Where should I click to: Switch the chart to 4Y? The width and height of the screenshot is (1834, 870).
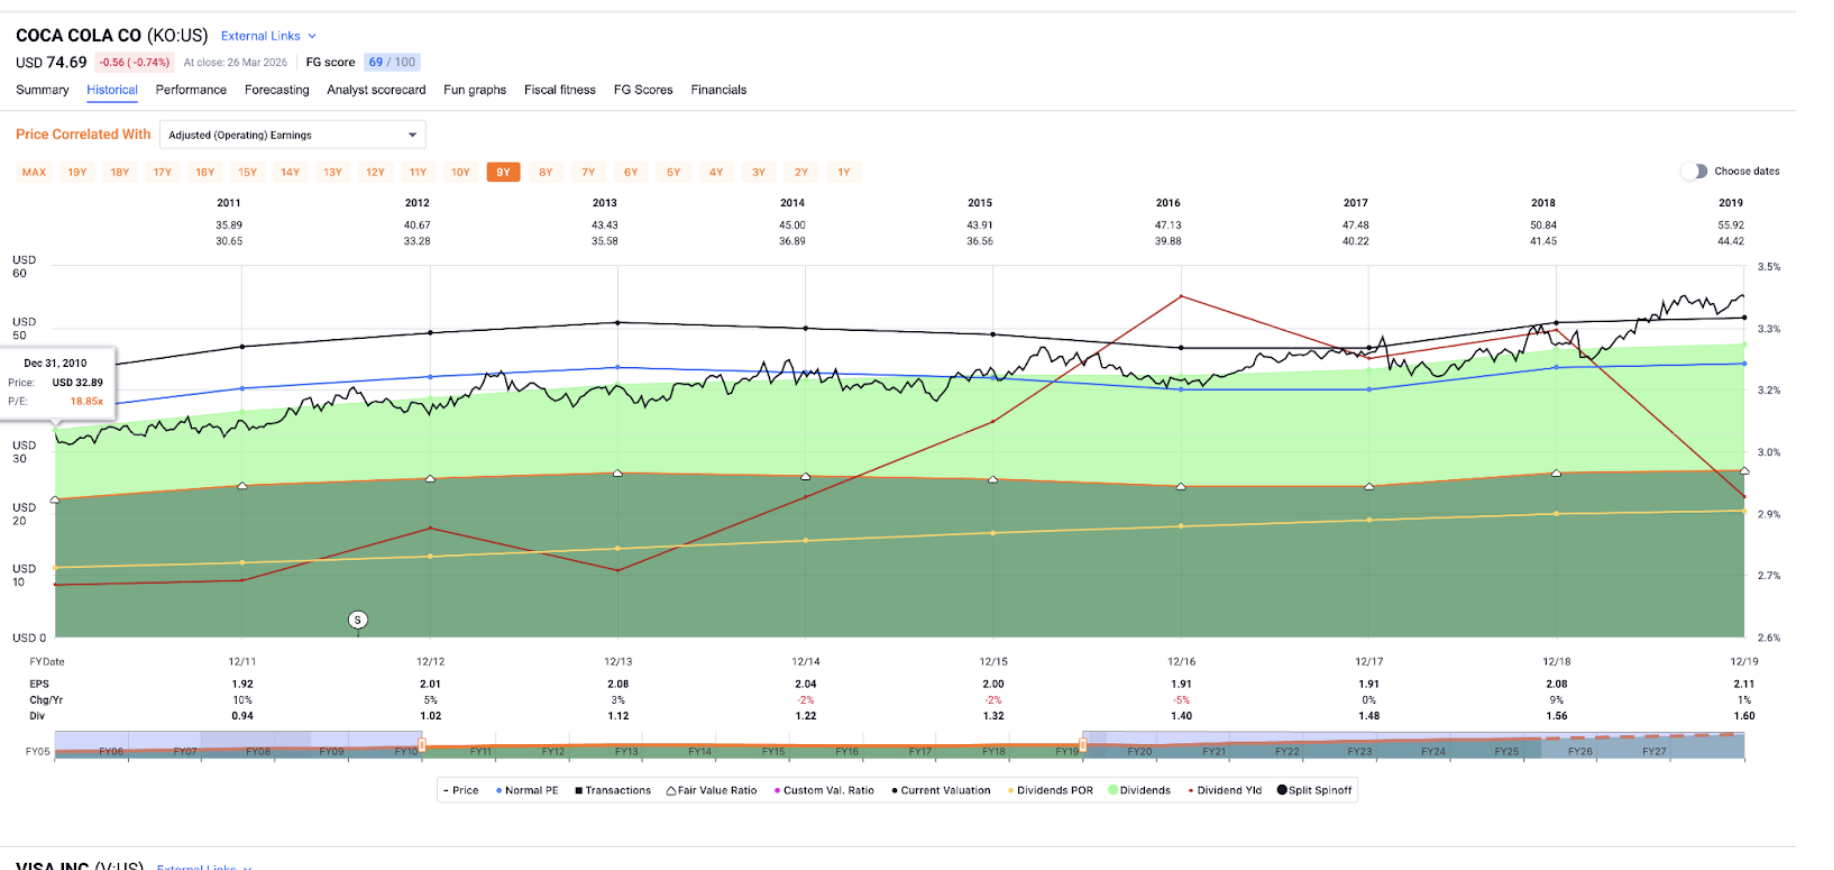pyautogui.click(x=716, y=172)
